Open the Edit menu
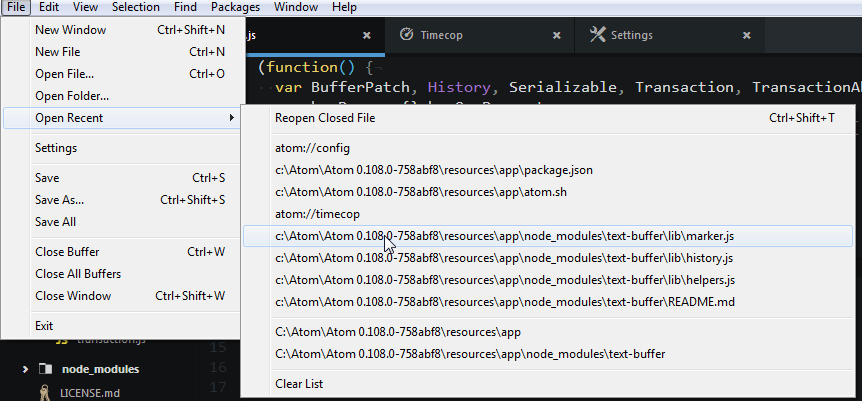This screenshot has width=862, height=401. [49, 7]
